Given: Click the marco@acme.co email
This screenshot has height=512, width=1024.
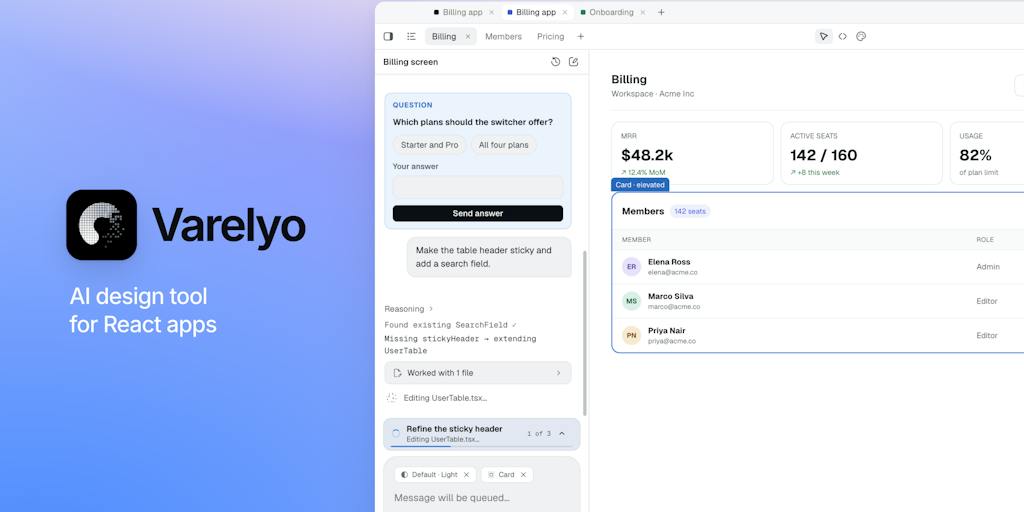Looking at the screenshot, I should [674, 306].
